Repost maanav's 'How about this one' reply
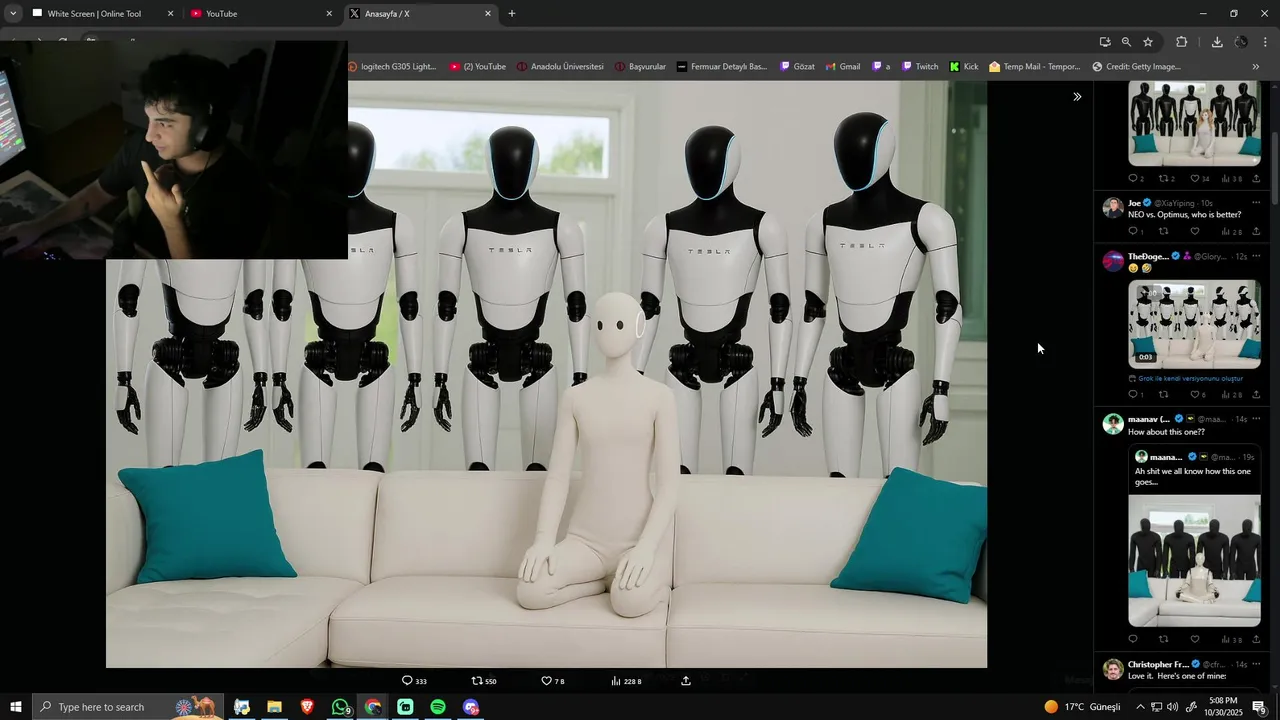This screenshot has height=720, width=1280. [x=1163, y=639]
